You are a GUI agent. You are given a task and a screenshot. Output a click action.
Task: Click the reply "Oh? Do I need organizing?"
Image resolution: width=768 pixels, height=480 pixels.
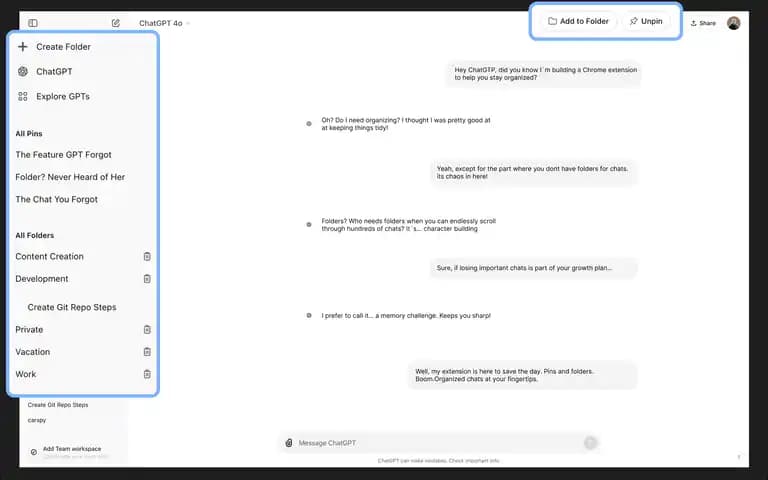(406, 124)
